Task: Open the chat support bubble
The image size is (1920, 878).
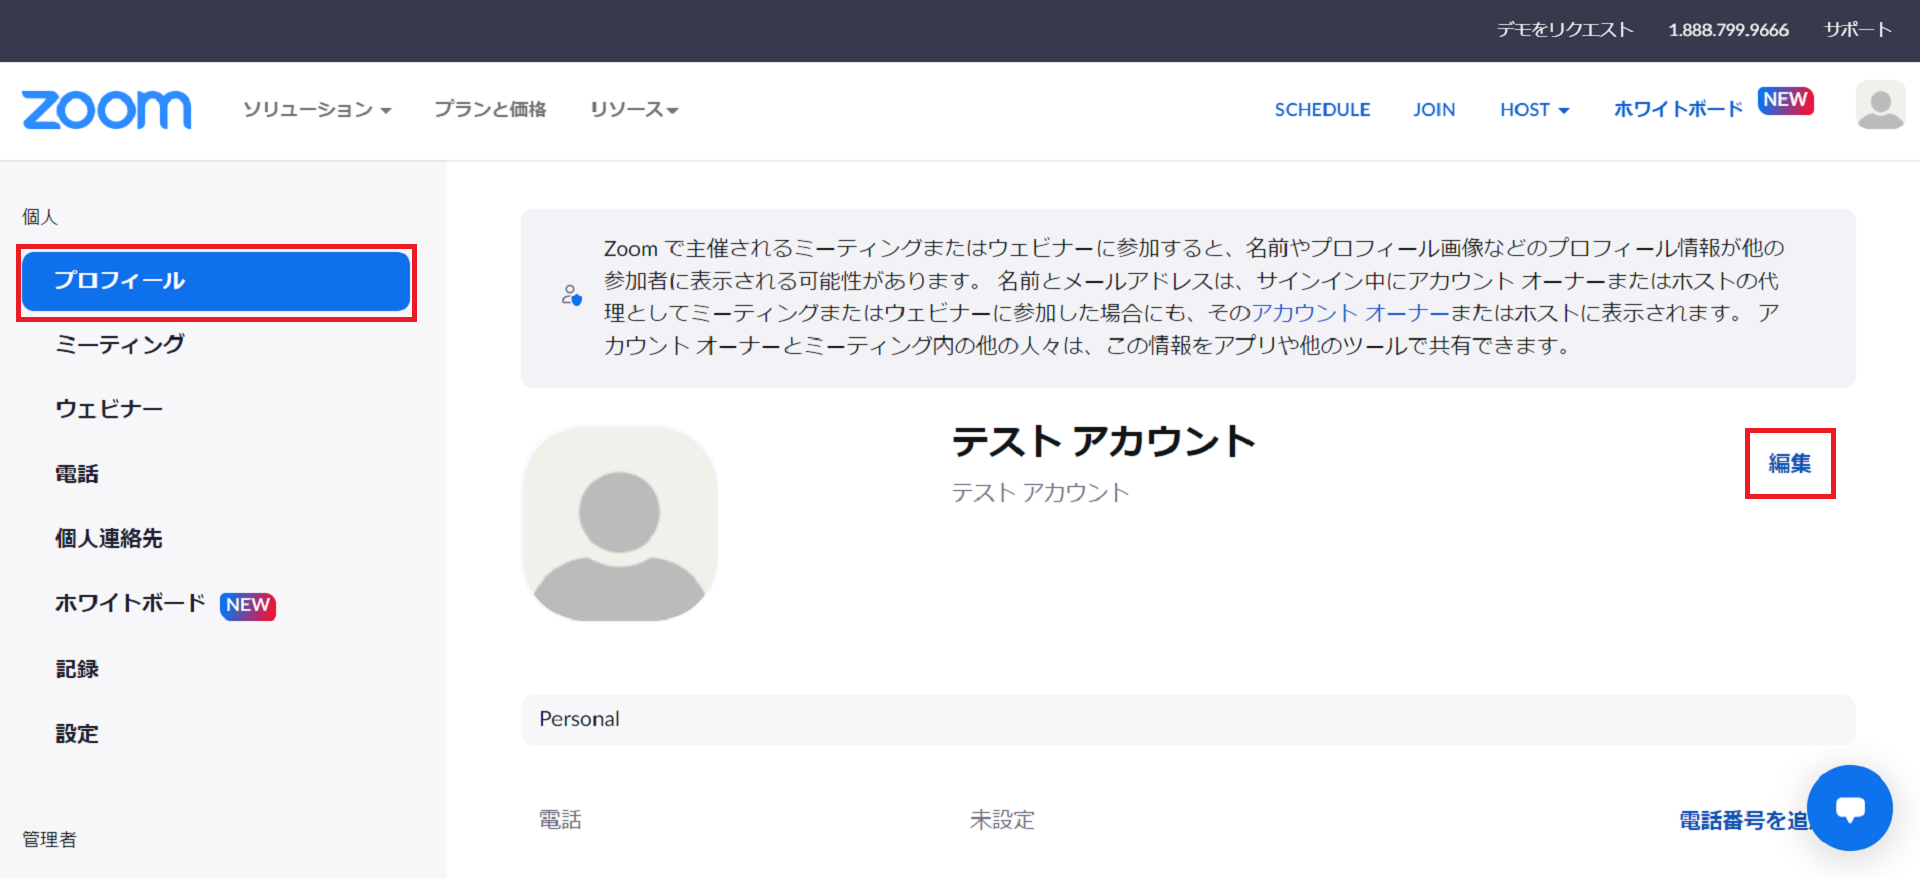Action: point(1849,808)
